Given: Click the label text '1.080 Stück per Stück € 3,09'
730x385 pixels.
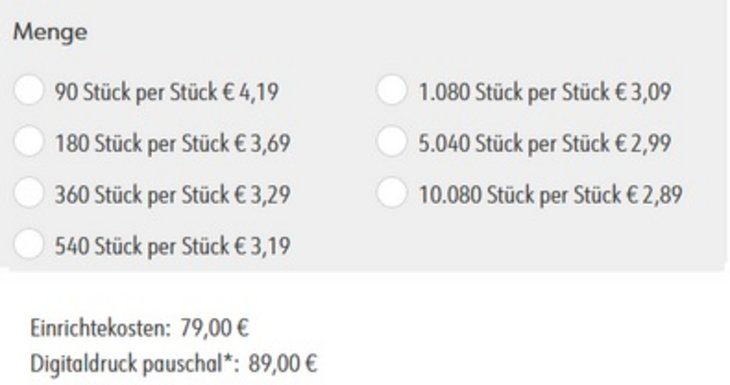Looking at the screenshot, I should [545, 92].
